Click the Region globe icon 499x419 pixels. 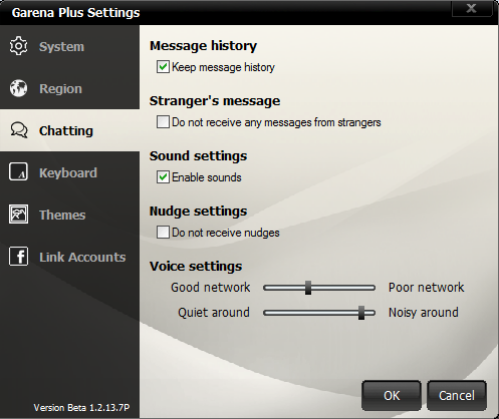pyautogui.click(x=18, y=88)
